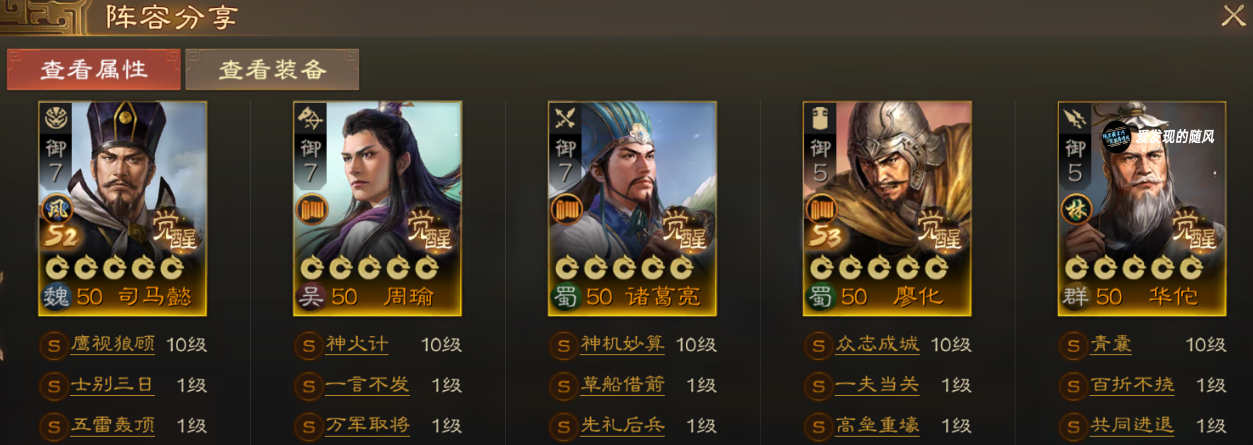
Task: Click the 群 faction badge on 华佗's card
Action: coord(1075,296)
